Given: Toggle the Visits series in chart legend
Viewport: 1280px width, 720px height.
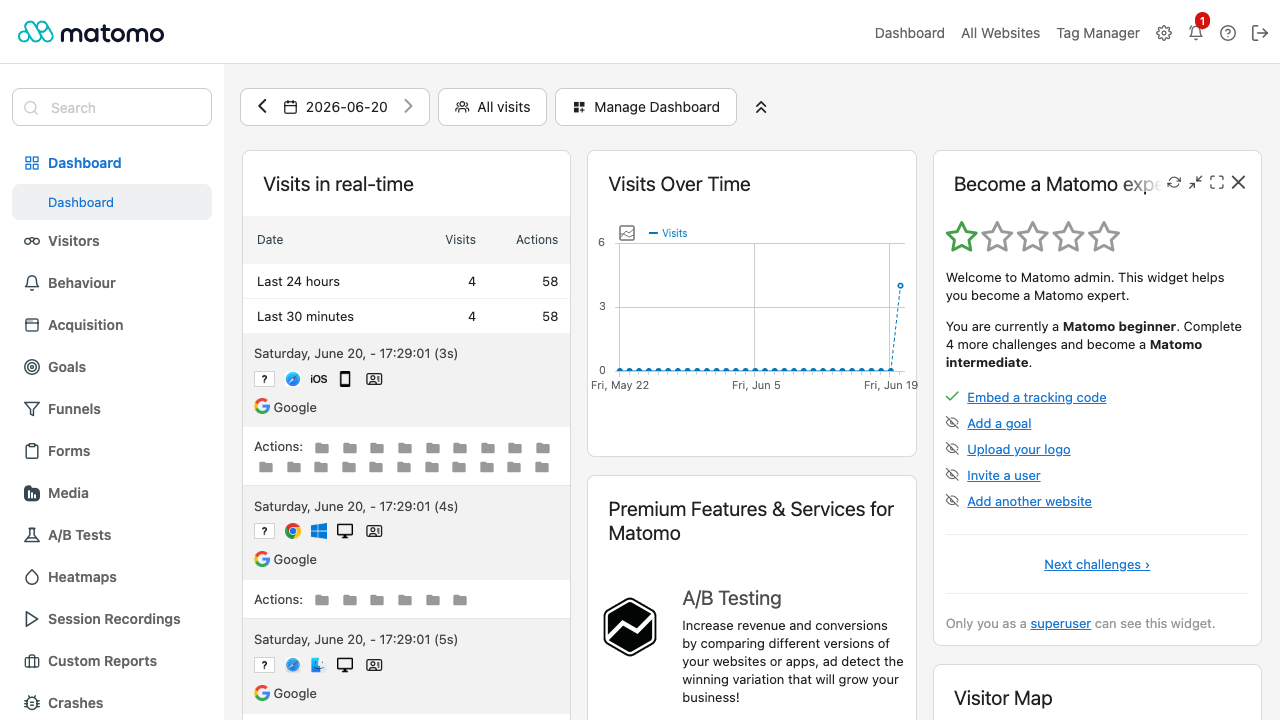Looking at the screenshot, I should click(668, 233).
